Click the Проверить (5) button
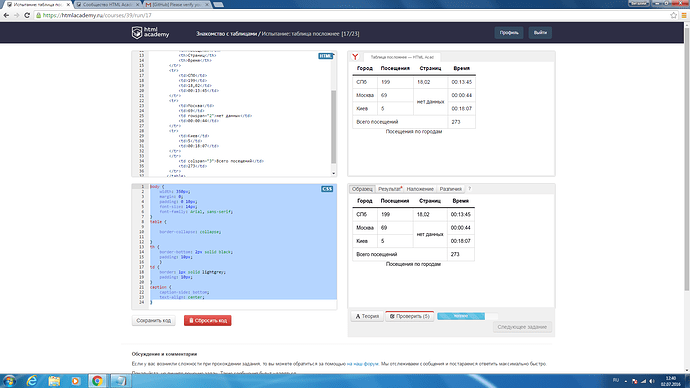 pos(410,316)
